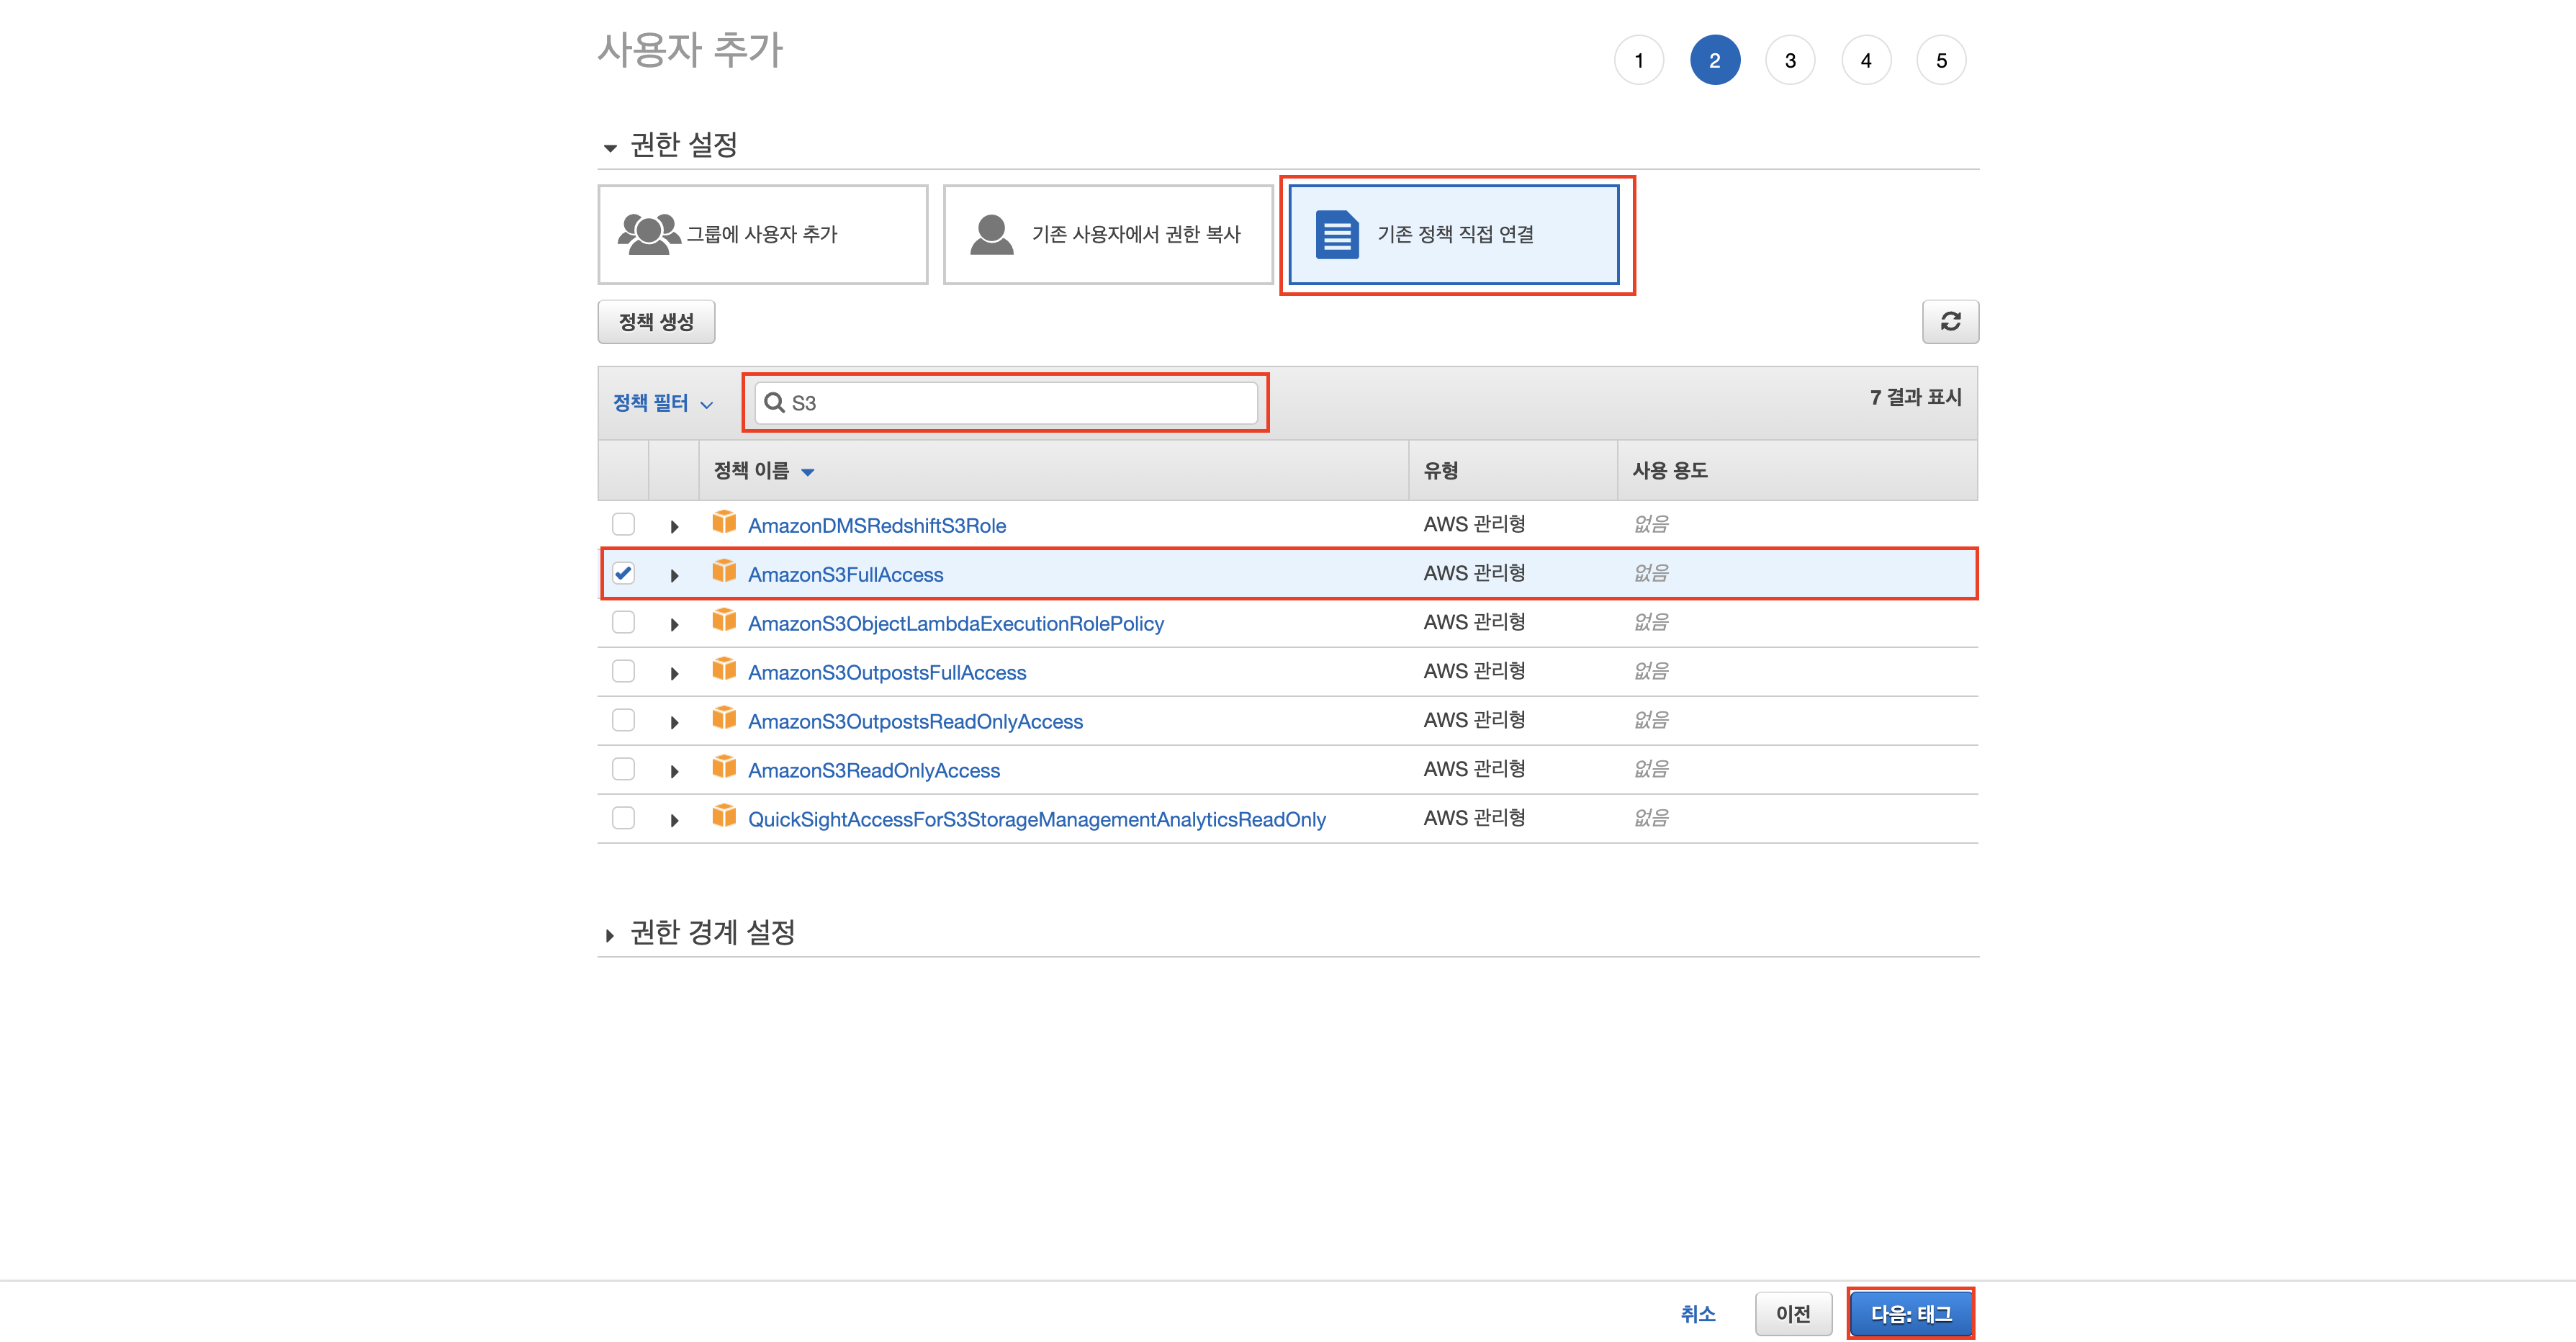Click orange box icon beside AmazonS3FullAccess
This screenshot has height=1342, width=2576.
[x=724, y=572]
